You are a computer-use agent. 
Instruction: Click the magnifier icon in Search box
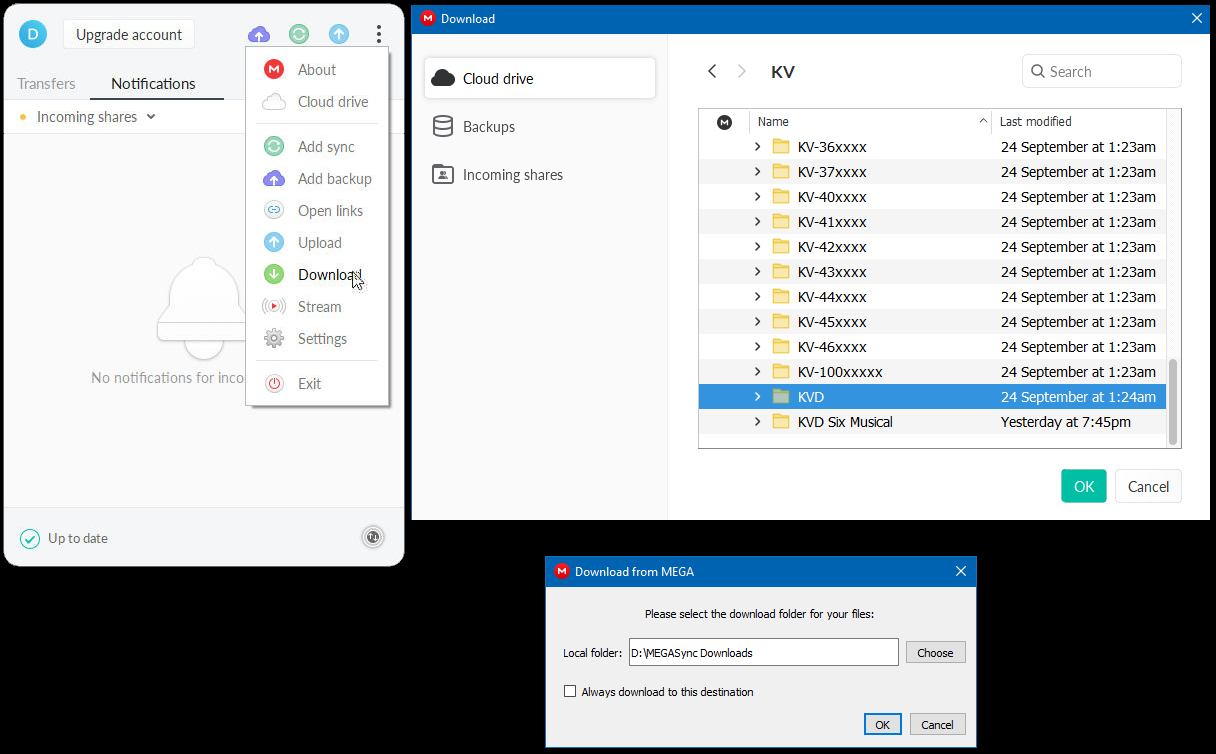tap(1037, 72)
